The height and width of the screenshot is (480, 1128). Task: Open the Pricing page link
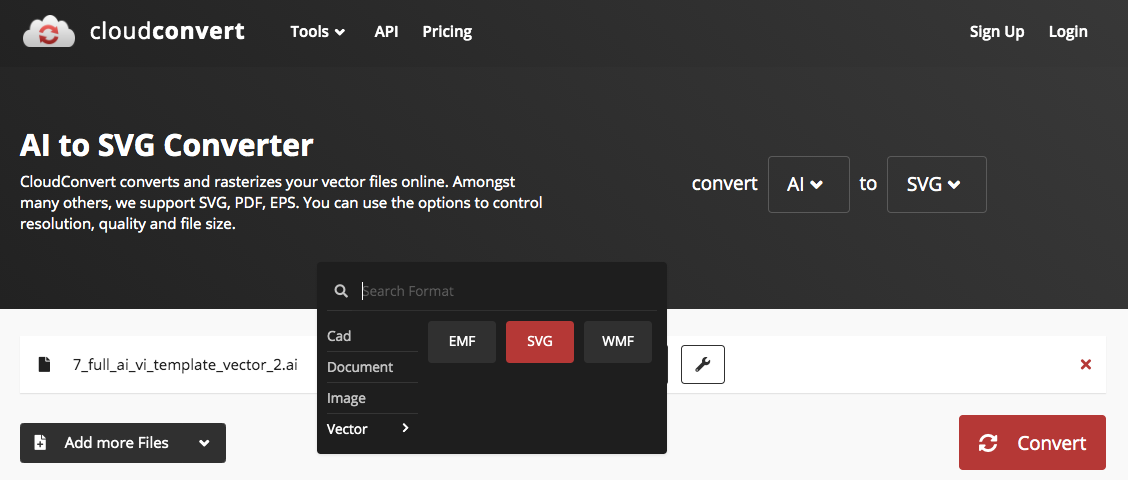(x=447, y=32)
